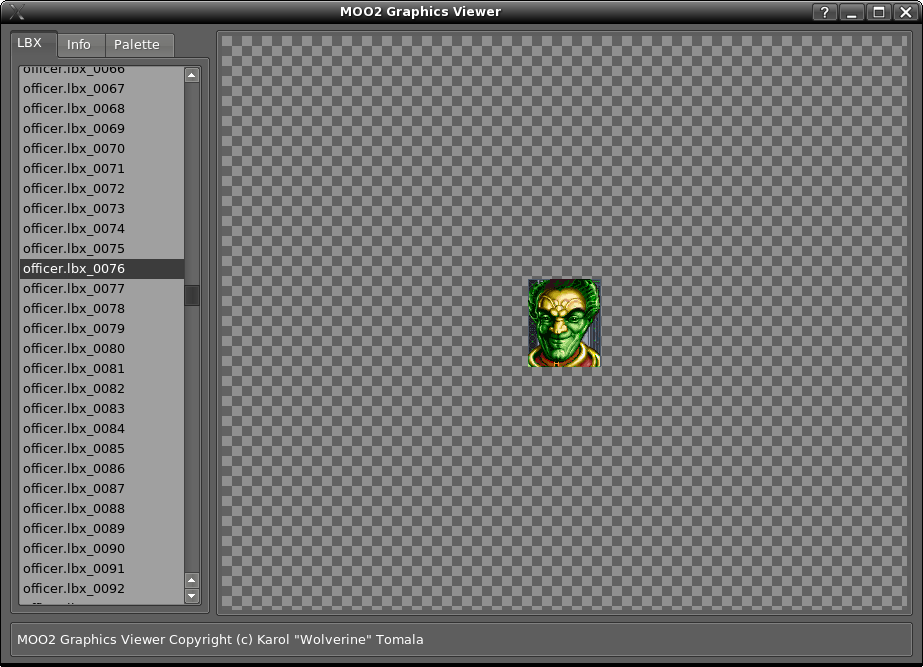Select officer.lbx_0078 in the list

(102, 308)
